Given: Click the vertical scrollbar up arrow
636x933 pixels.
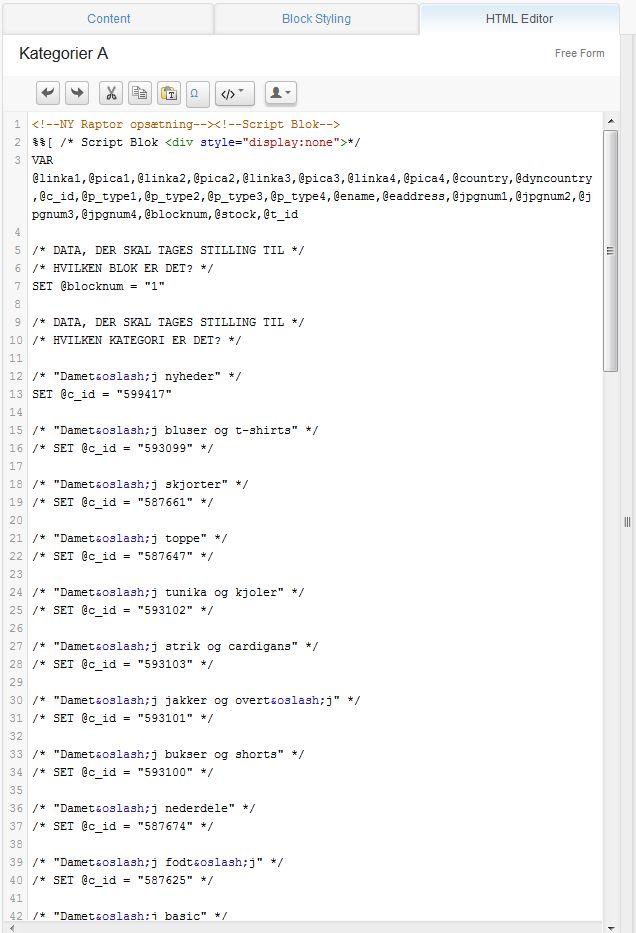Looking at the screenshot, I should coord(610,121).
